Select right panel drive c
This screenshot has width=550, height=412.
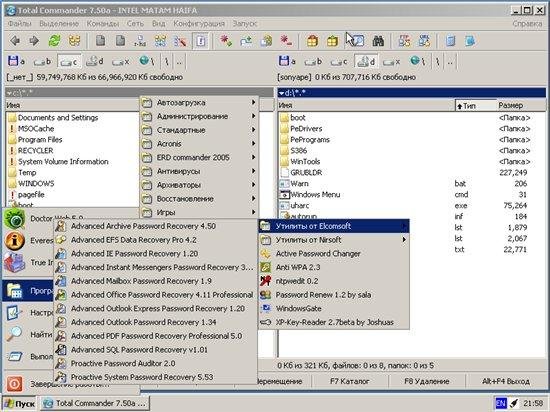(x=338, y=61)
